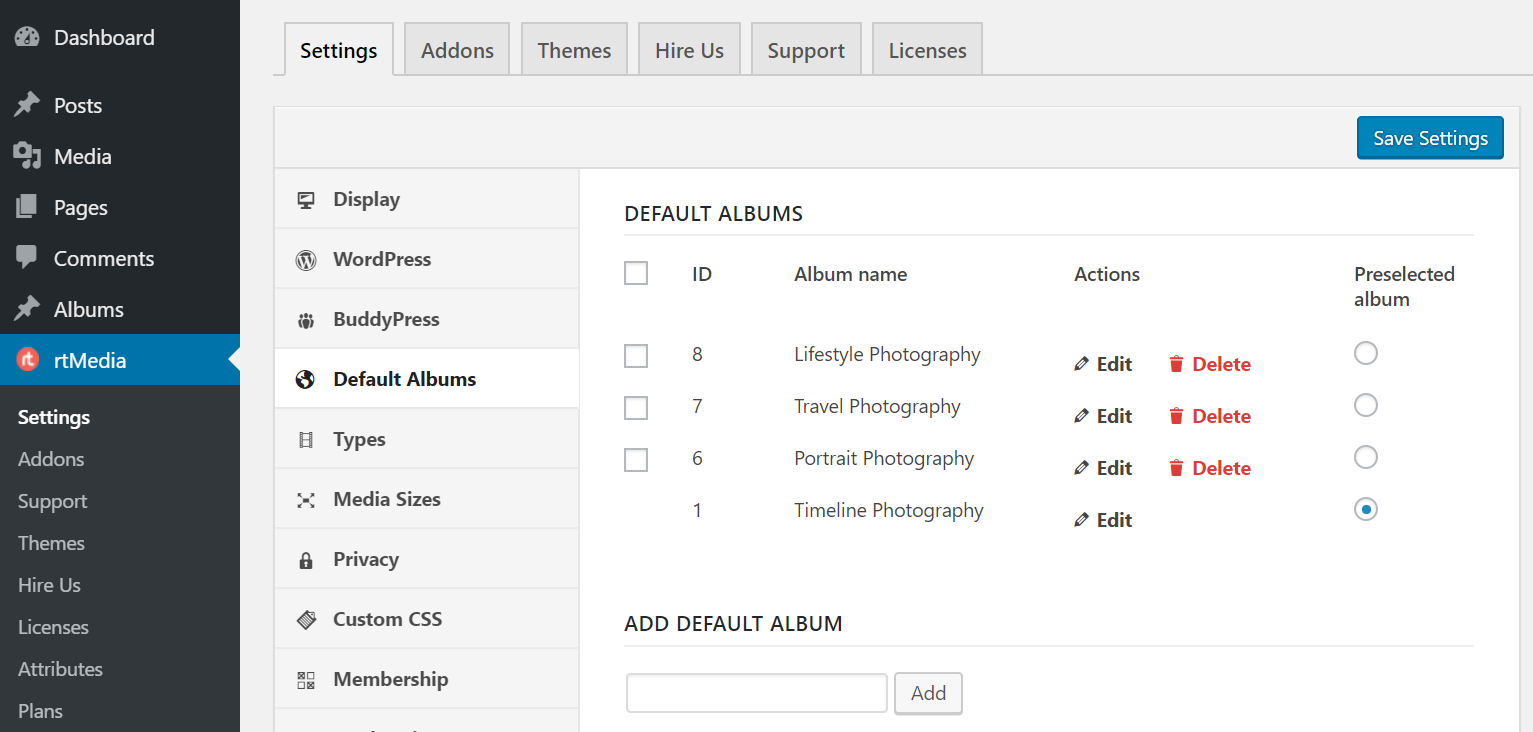Open the rtMedia logo icon in sidebar
Screen dimensions: 1533x732
pyautogui.click(x=27, y=360)
